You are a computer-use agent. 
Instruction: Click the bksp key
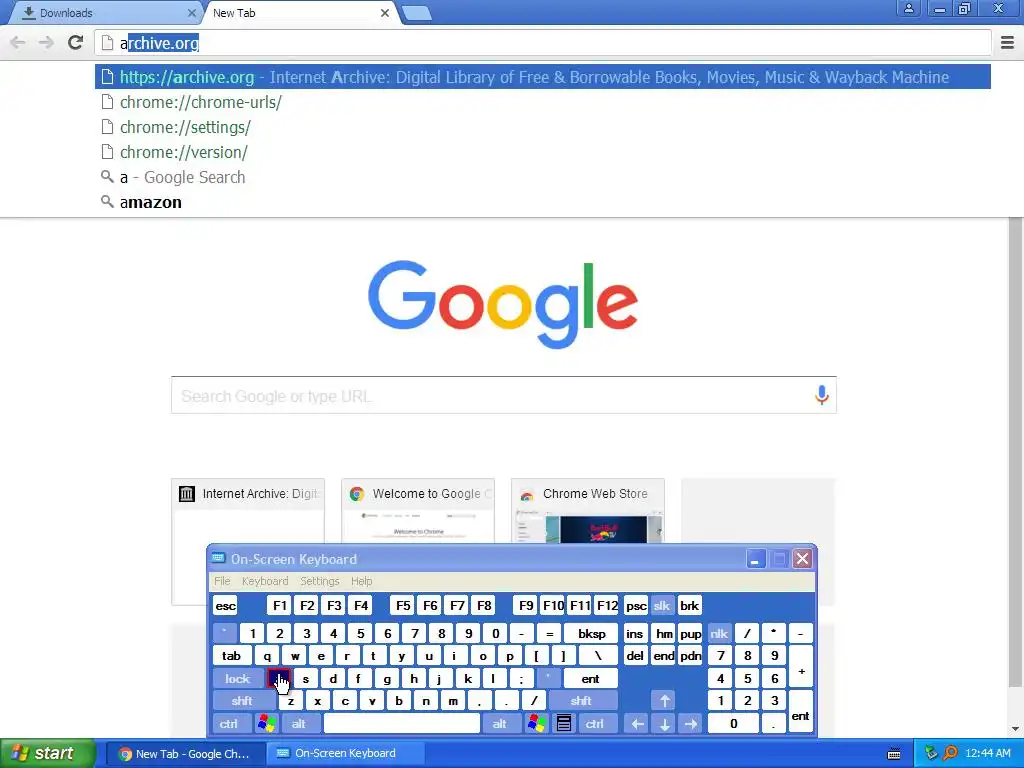coord(592,633)
